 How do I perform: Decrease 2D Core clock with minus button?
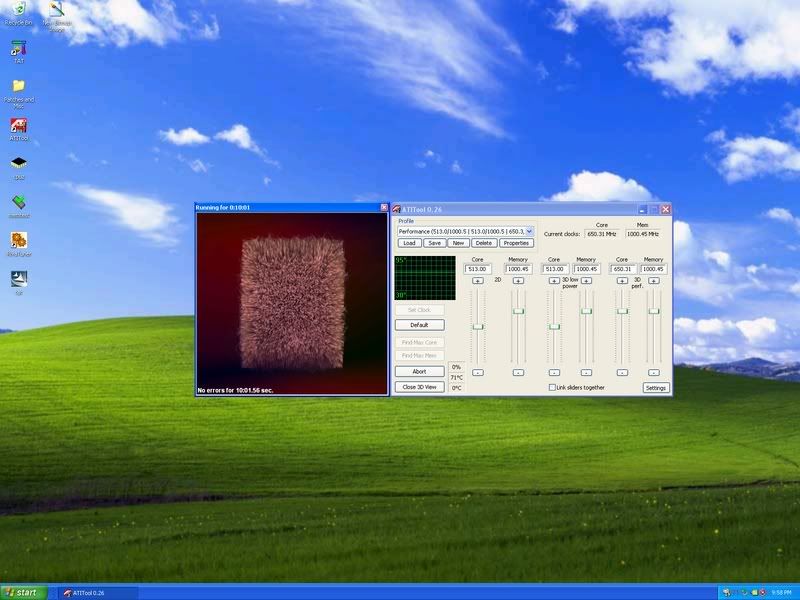pyautogui.click(x=478, y=372)
